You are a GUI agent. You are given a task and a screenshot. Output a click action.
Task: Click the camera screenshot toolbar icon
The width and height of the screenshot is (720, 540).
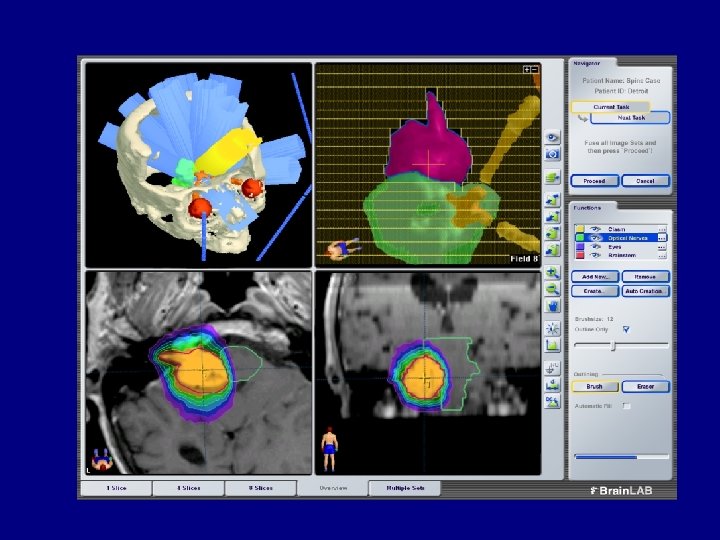pyautogui.click(x=552, y=154)
